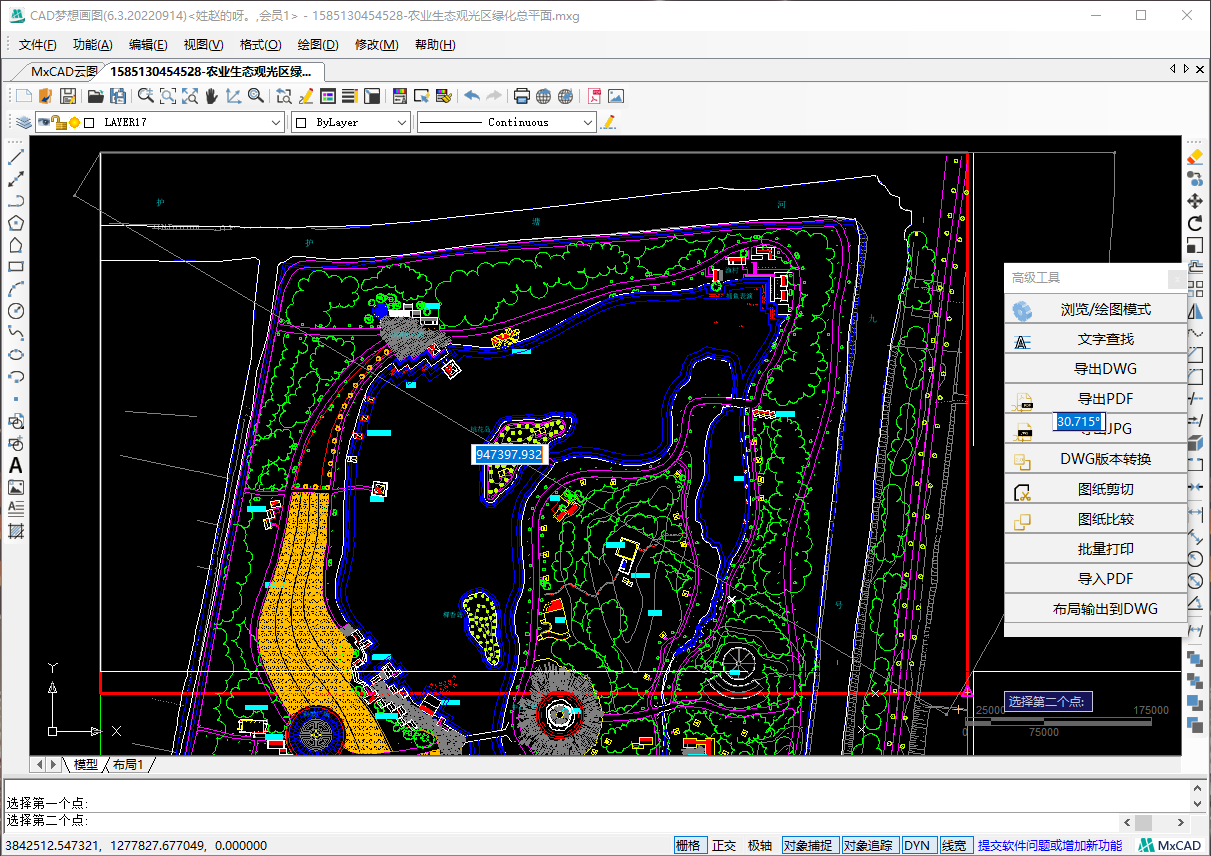
Task: Toggle LAYER17 lock icon
Action: pos(59,122)
